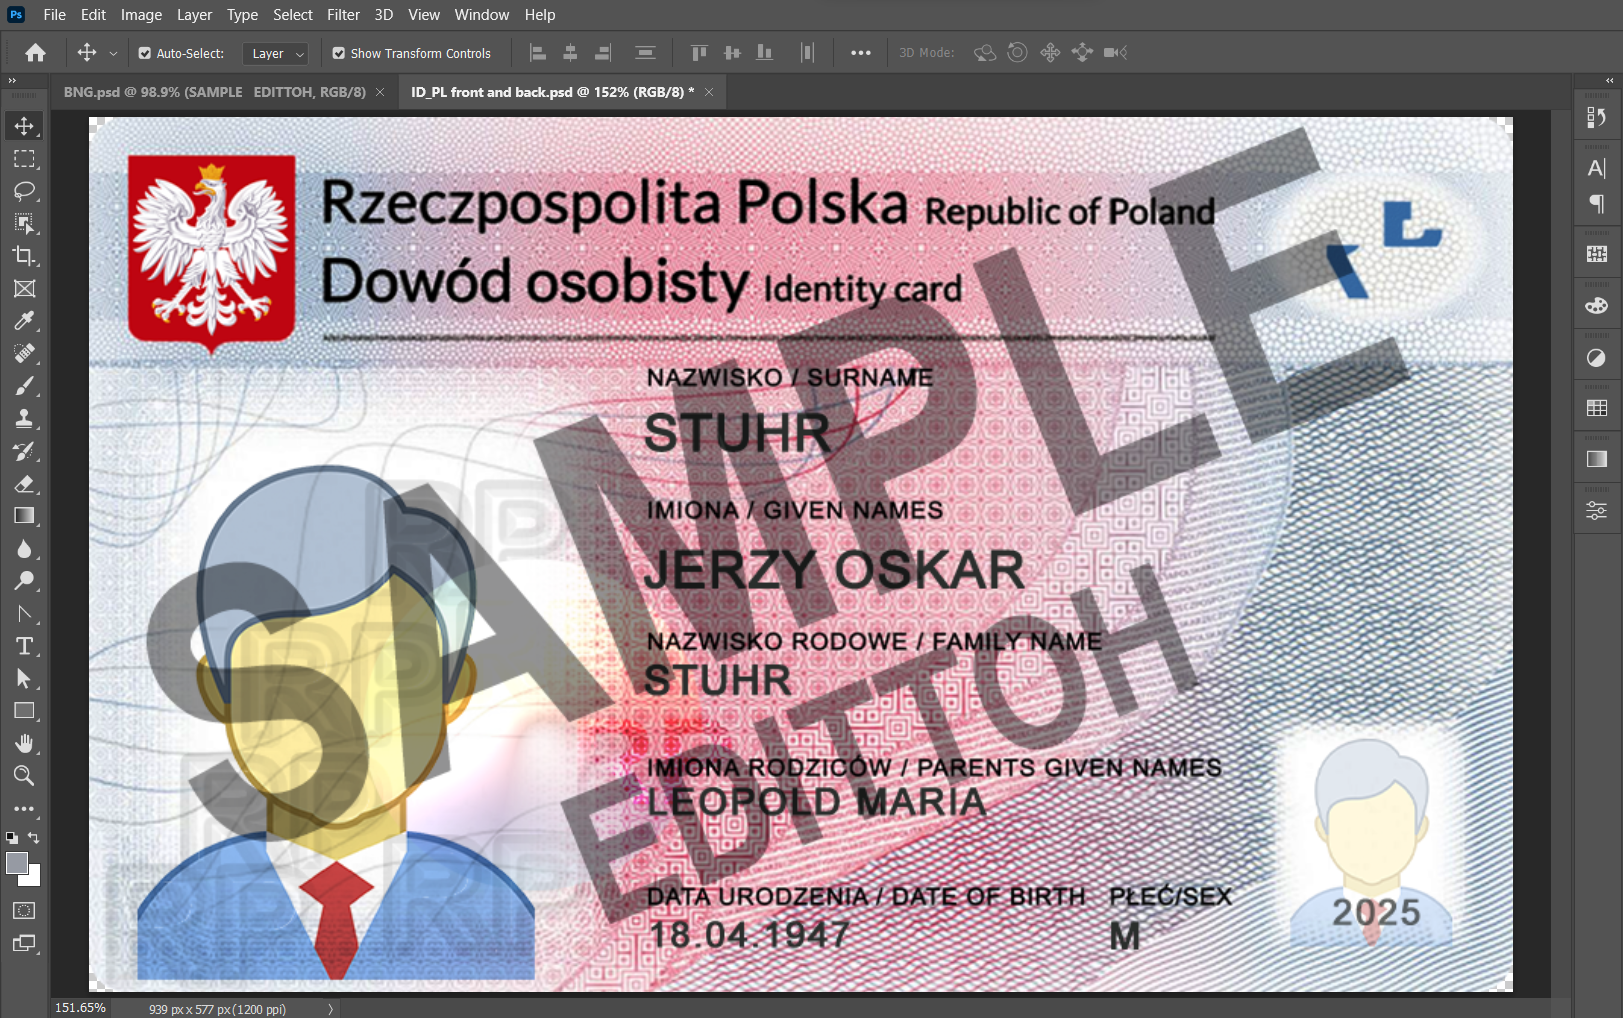The height and width of the screenshot is (1018, 1623).
Task: Open the Properties panel sliders icon
Action: pos(1597,511)
